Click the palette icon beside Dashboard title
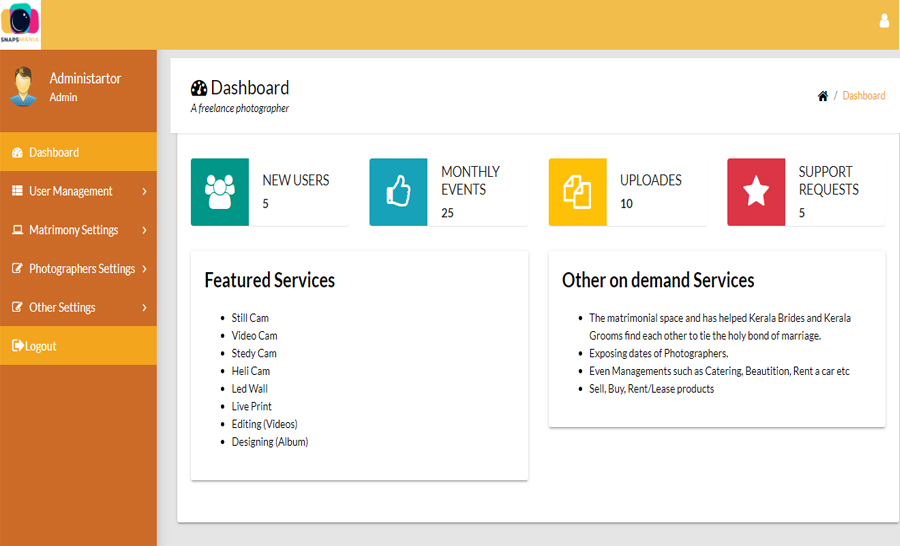Image resolution: width=900 pixels, height=546 pixels. pos(198,88)
